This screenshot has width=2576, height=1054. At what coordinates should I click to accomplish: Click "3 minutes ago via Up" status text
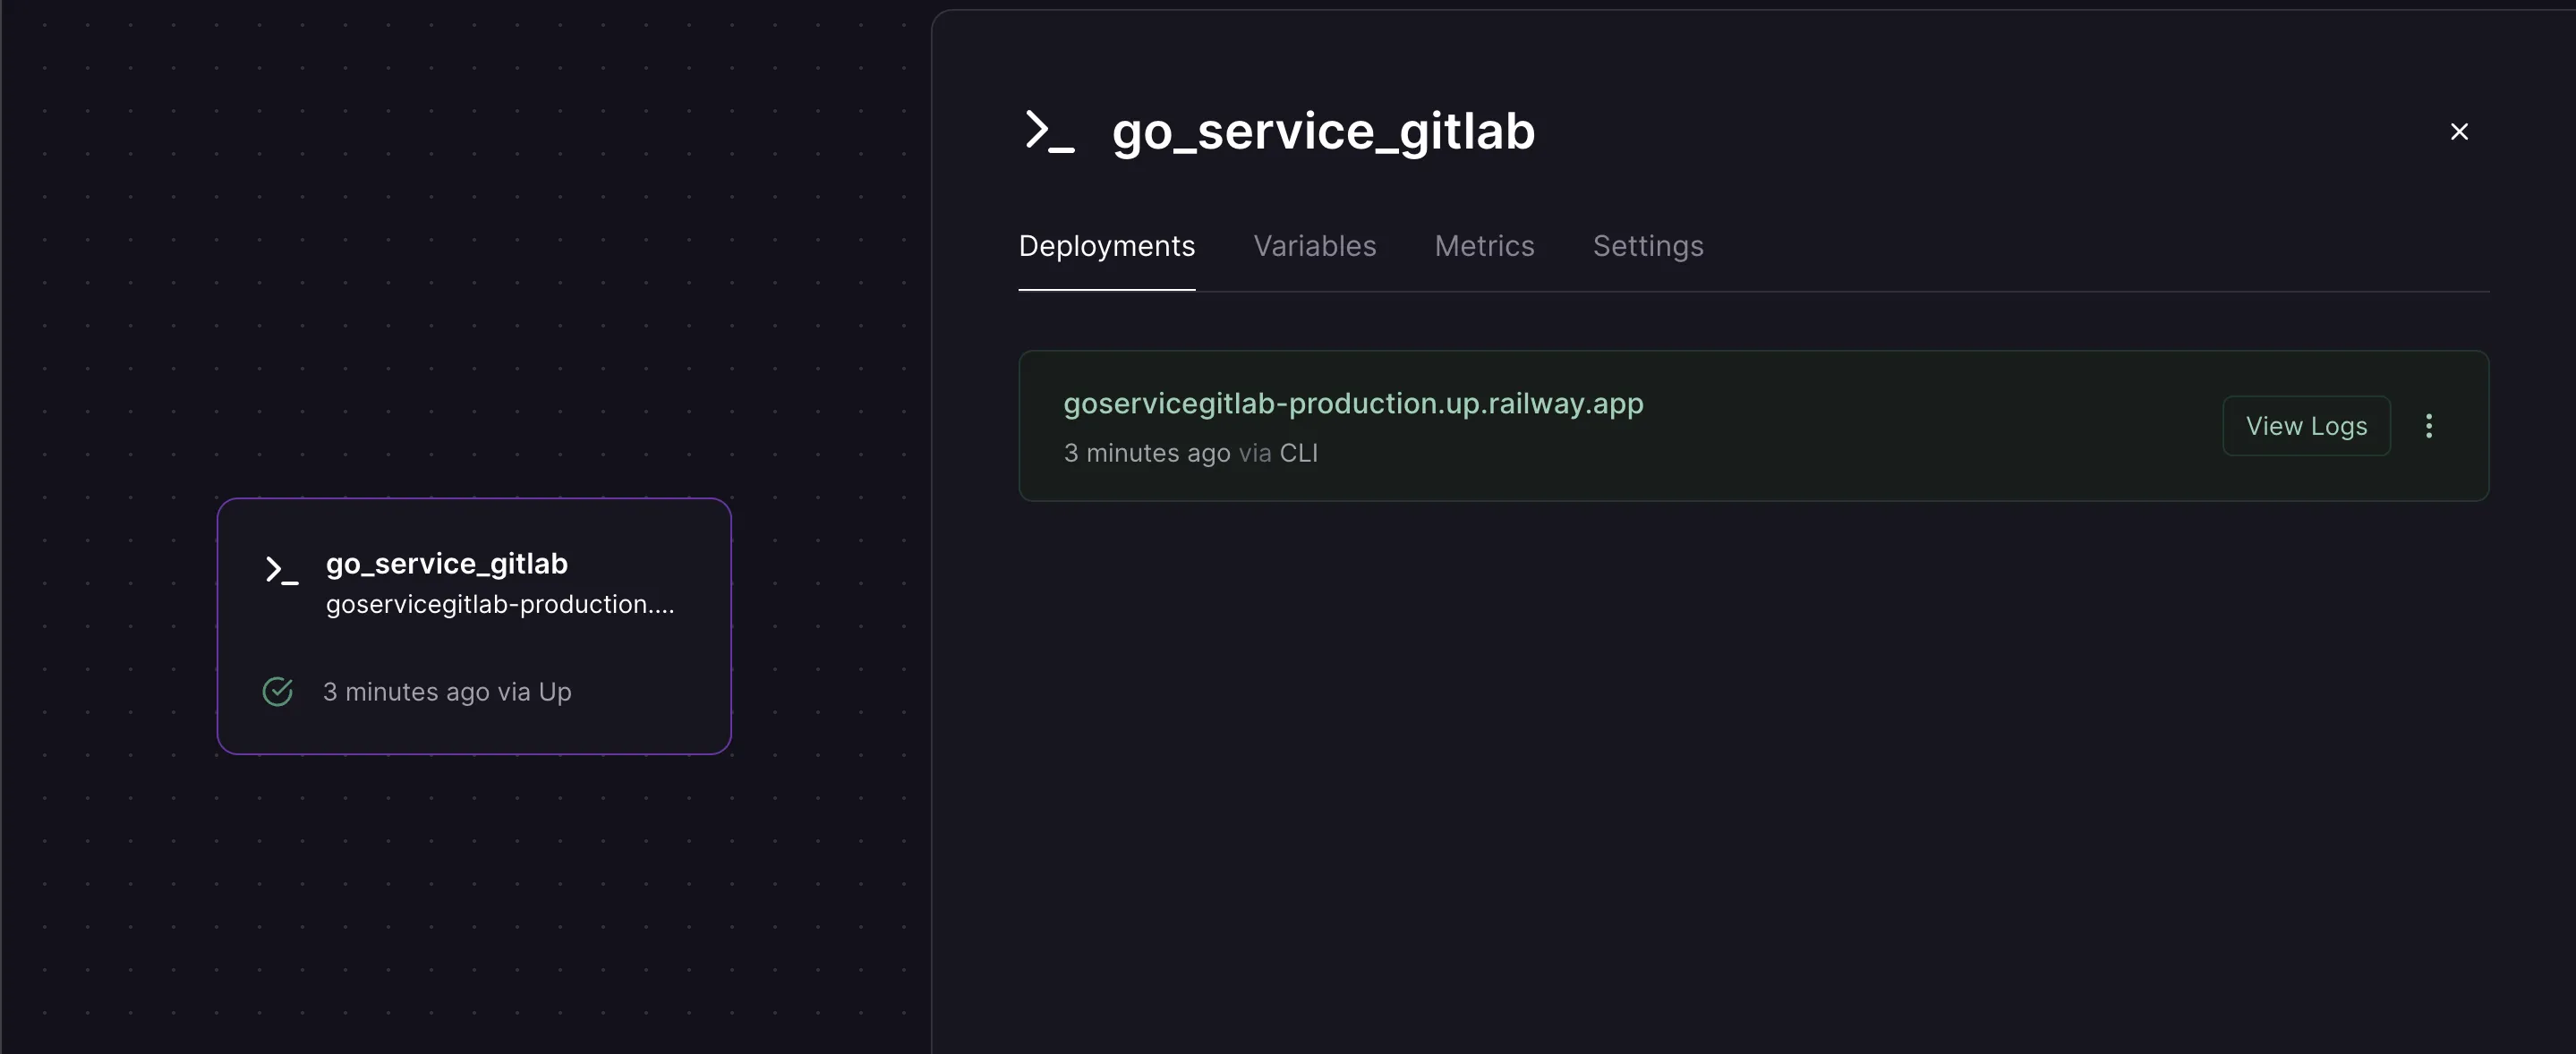(x=447, y=692)
